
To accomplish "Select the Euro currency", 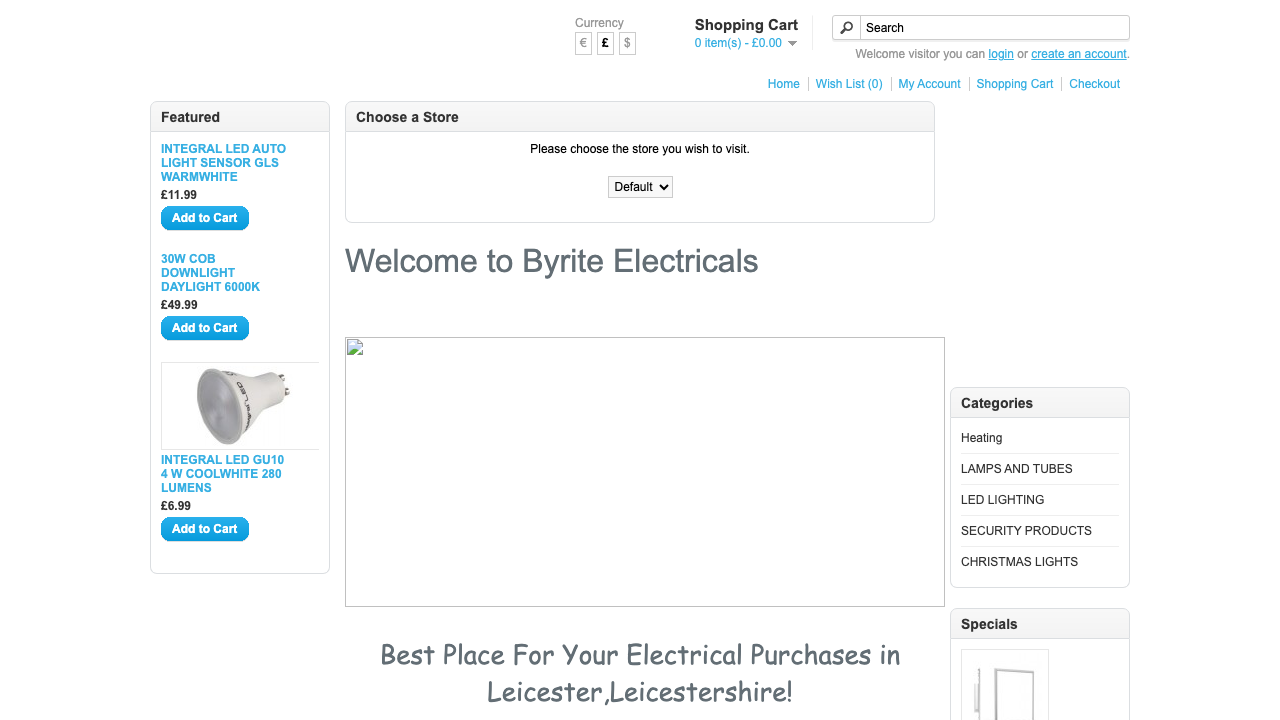I will (583, 43).
